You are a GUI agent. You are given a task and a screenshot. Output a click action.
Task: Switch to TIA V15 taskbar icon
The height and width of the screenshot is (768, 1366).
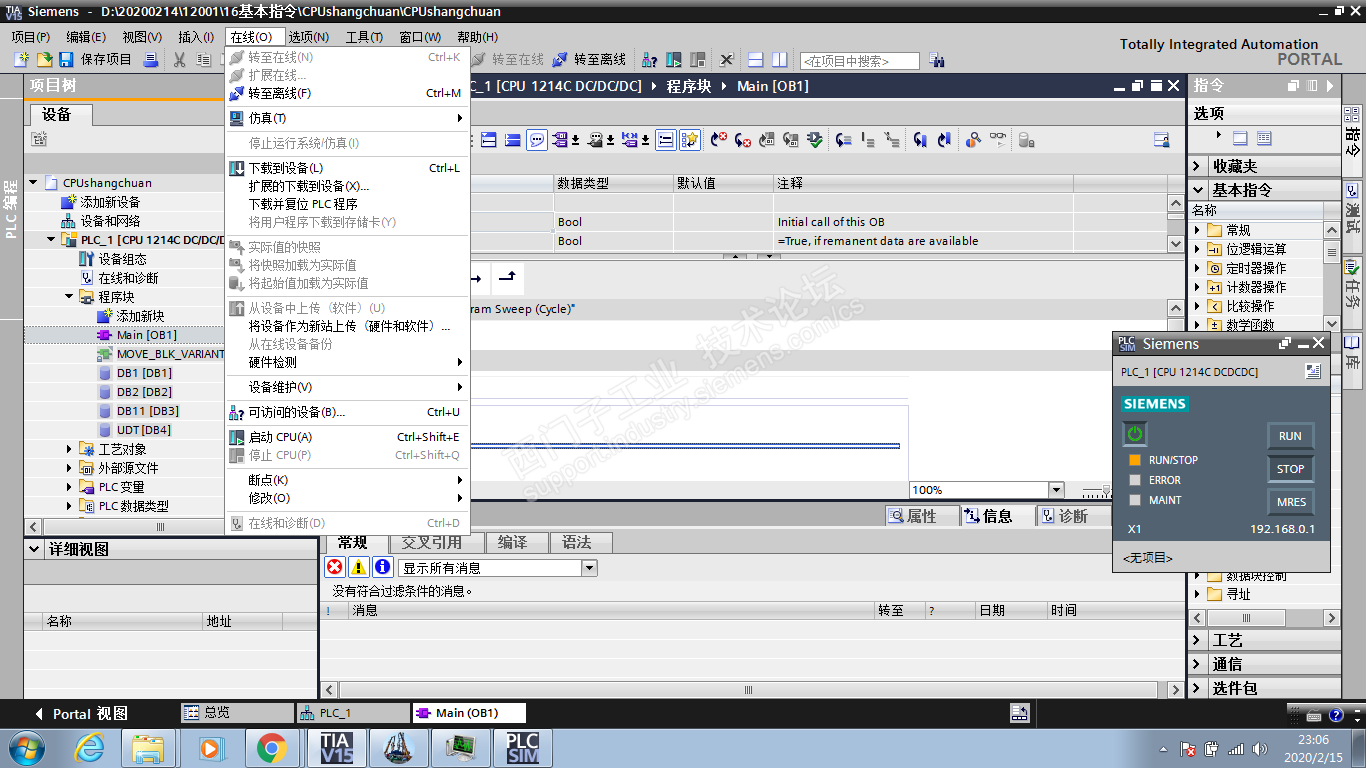pyautogui.click(x=337, y=747)
